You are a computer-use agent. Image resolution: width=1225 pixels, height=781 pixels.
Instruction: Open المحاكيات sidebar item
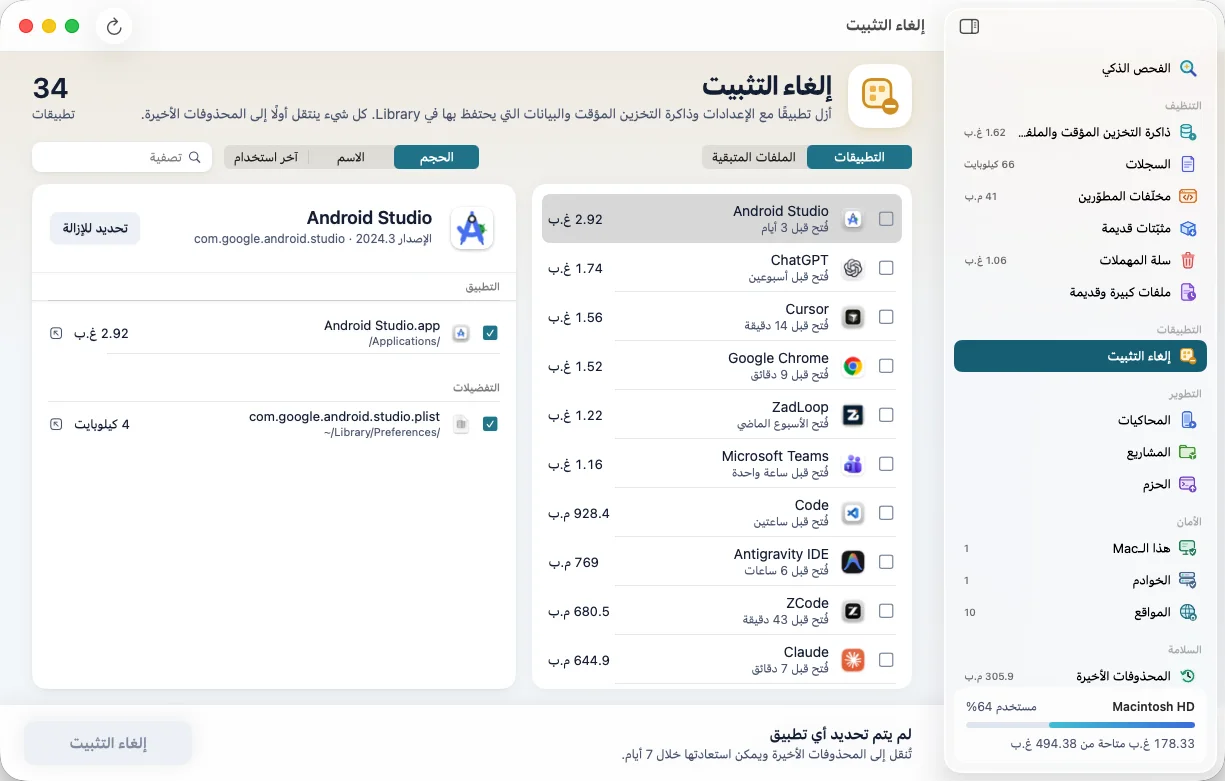pos(1080,420)
